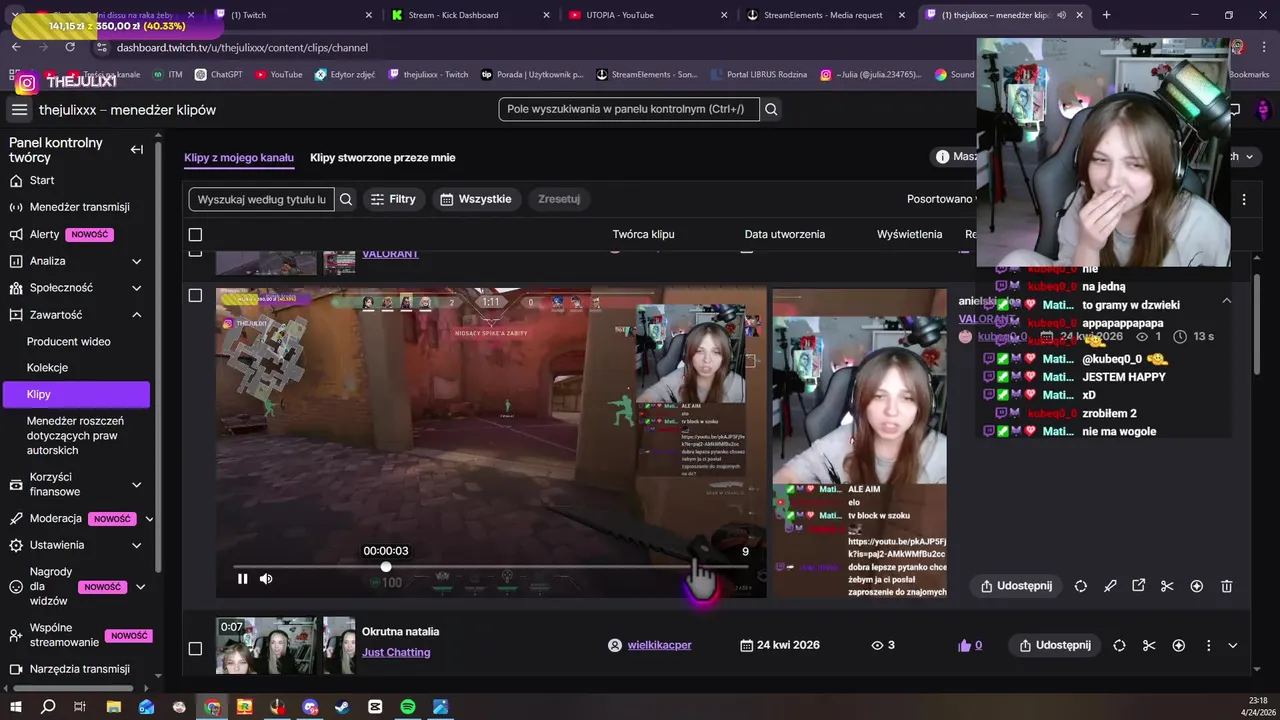The height and width of the screenshot is (720, 1280).
Task: Click the Zresetuj button
Action: coord(559,199)
